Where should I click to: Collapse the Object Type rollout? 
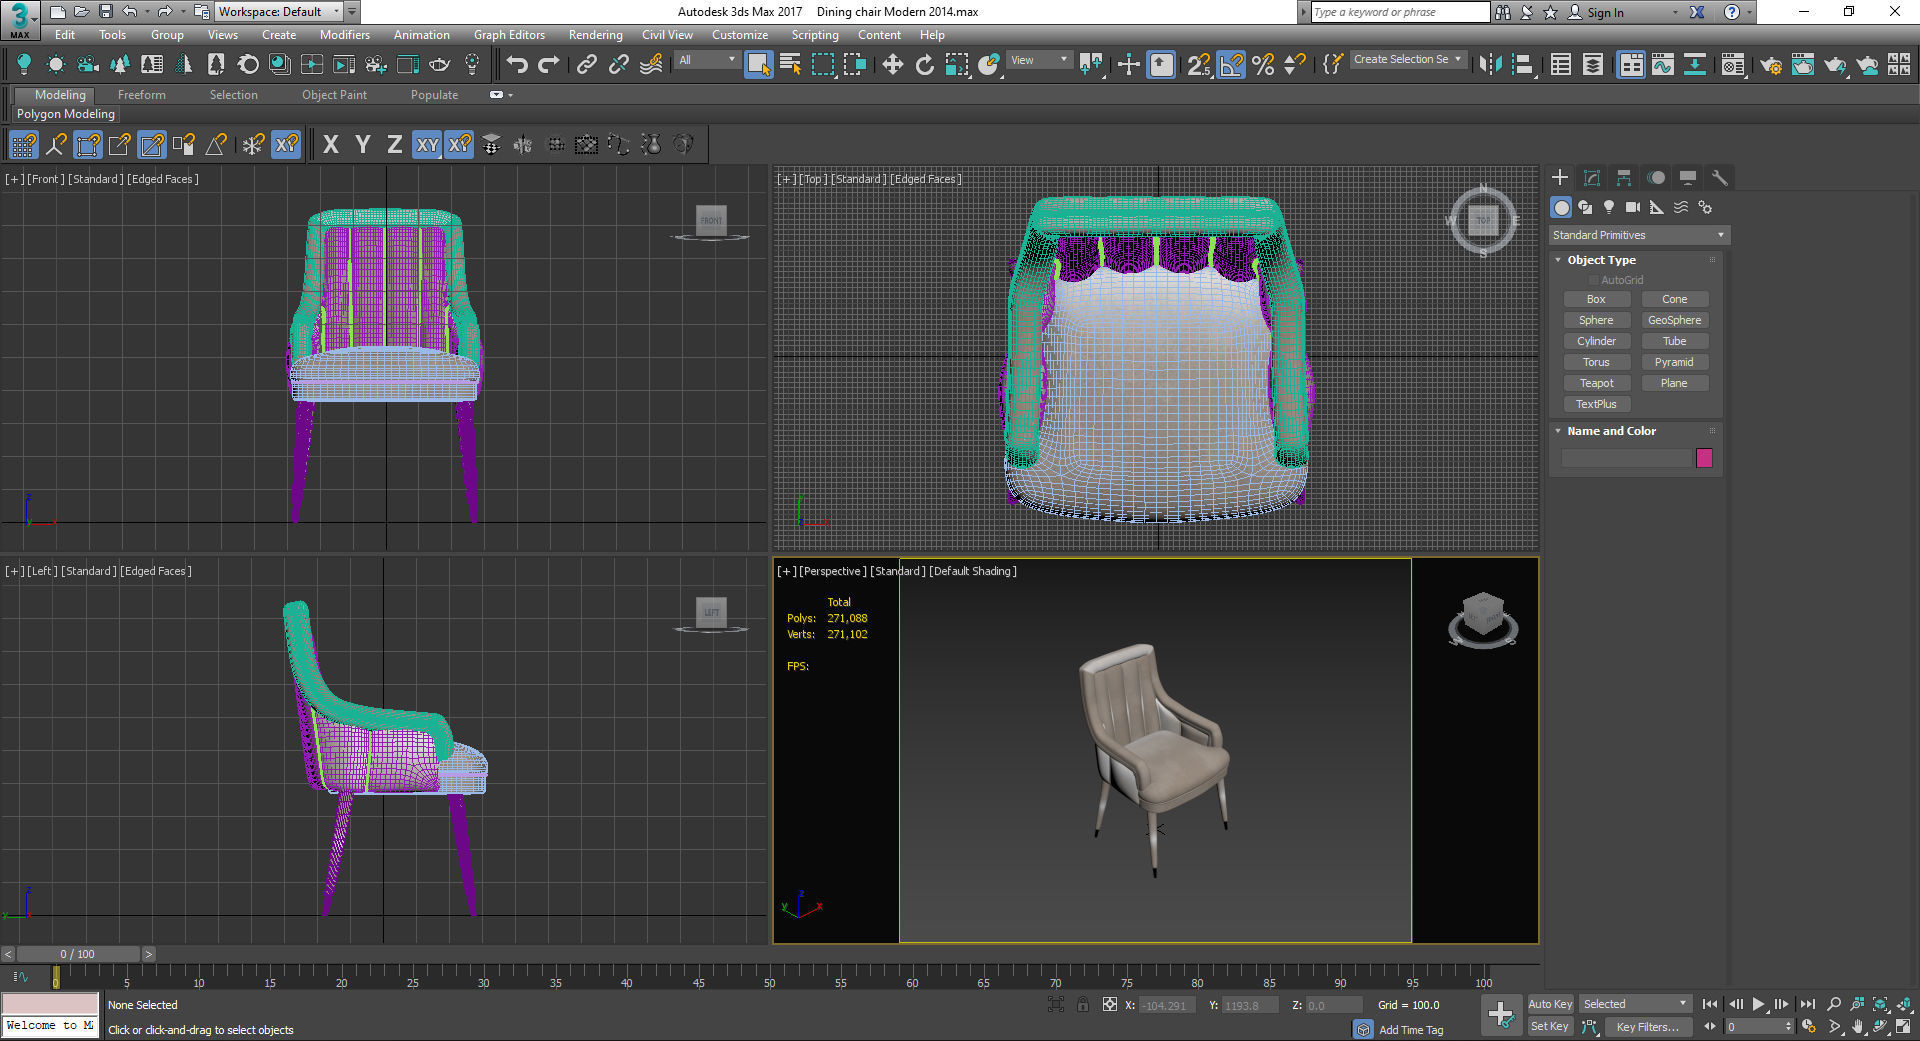1602,260
